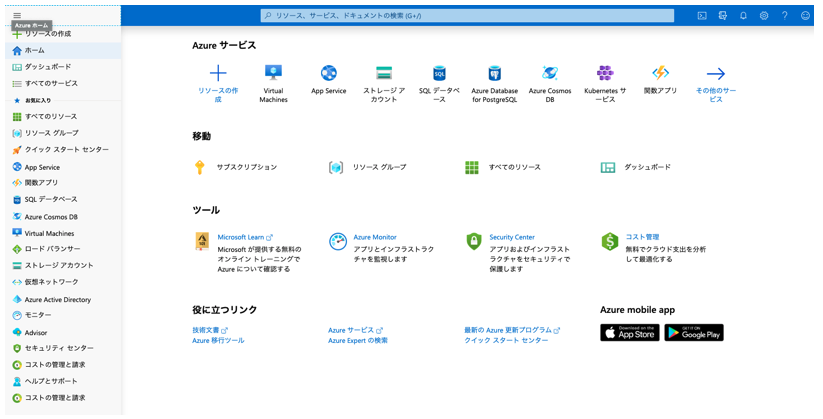Select 仮想ネットワーク in sidebar
823x419 pixels.
64,282
